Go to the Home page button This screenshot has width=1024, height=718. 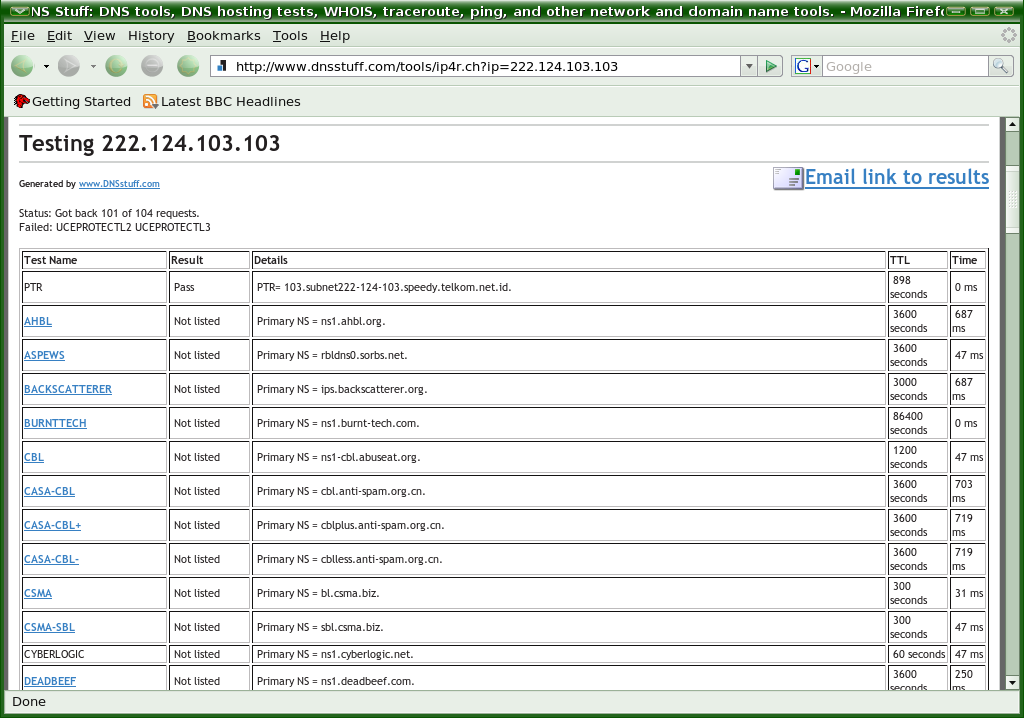pos(188,66)
